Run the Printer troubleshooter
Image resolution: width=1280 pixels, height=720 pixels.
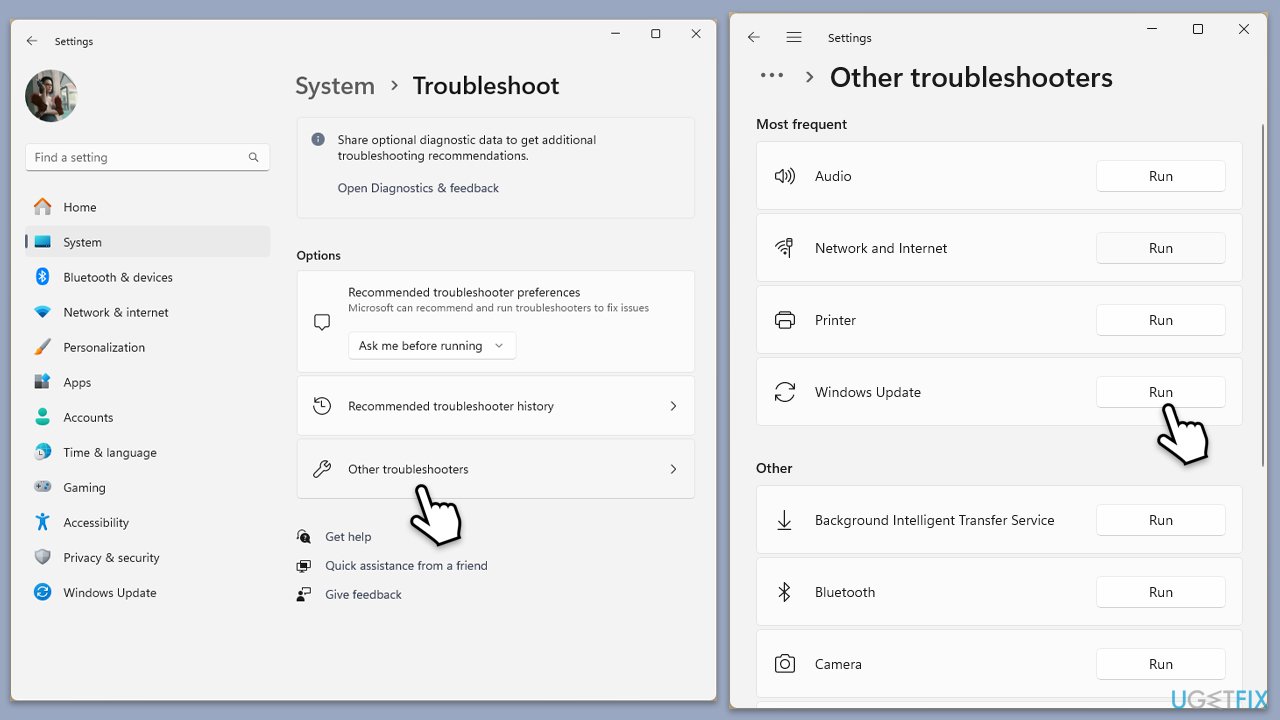click(1161, 320)
